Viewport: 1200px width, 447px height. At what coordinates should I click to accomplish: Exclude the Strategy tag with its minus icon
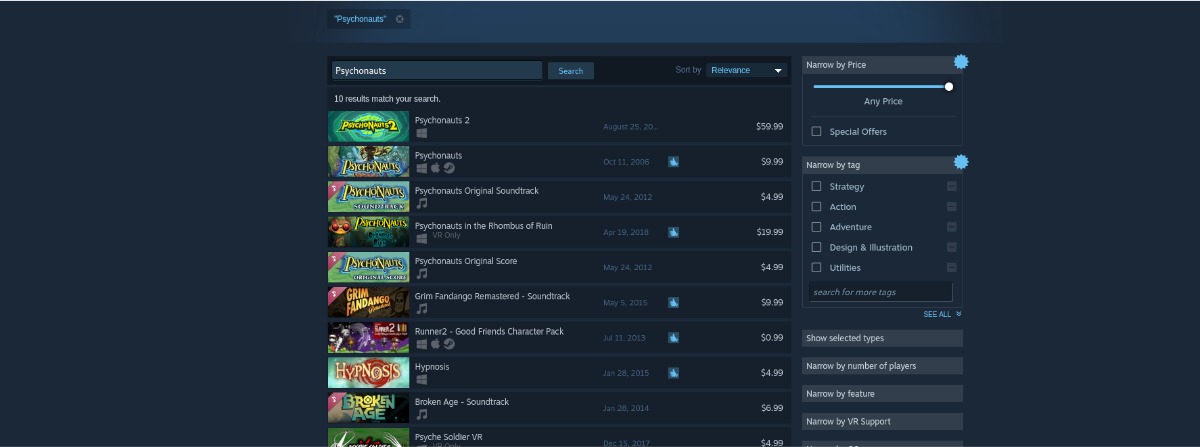coord(952,187)
